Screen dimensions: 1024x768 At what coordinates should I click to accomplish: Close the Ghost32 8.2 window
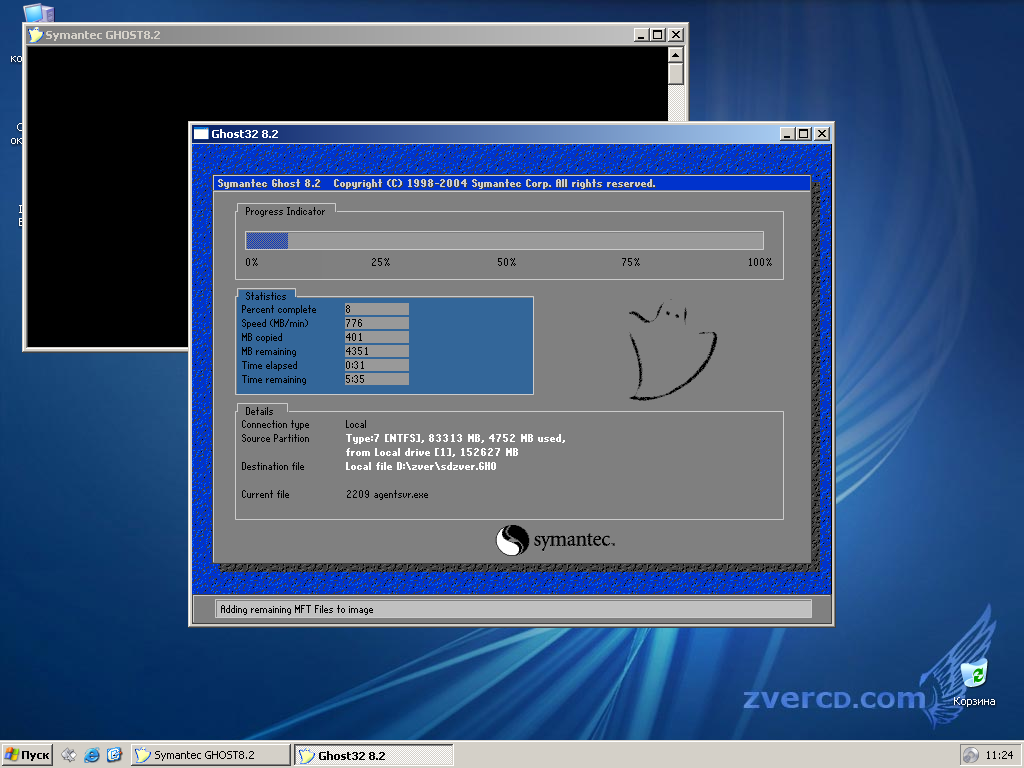(822, 134)
